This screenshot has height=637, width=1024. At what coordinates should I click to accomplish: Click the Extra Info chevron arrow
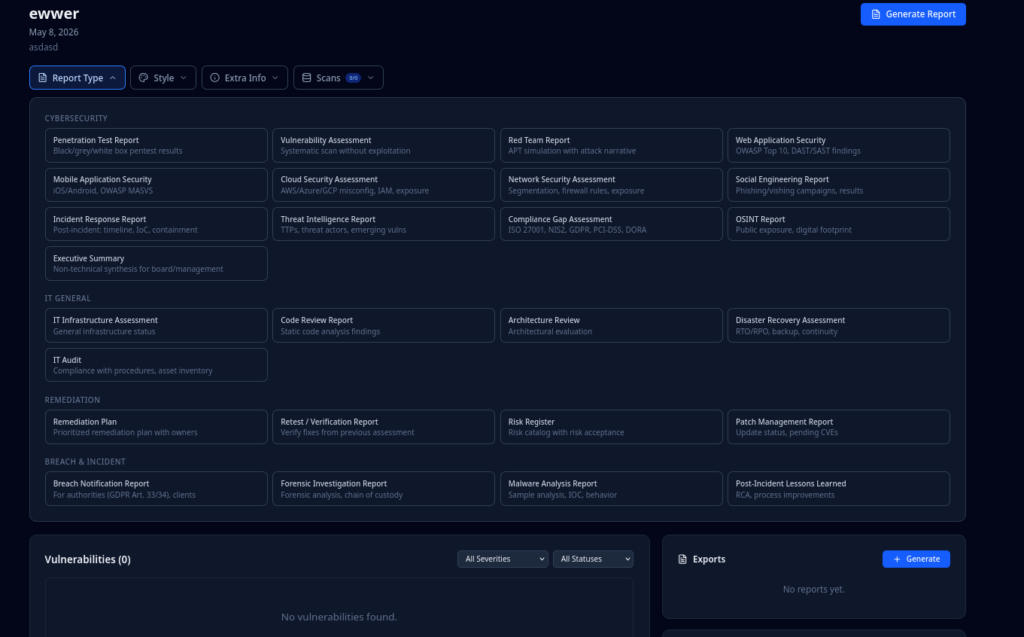[x=275, y=78]
